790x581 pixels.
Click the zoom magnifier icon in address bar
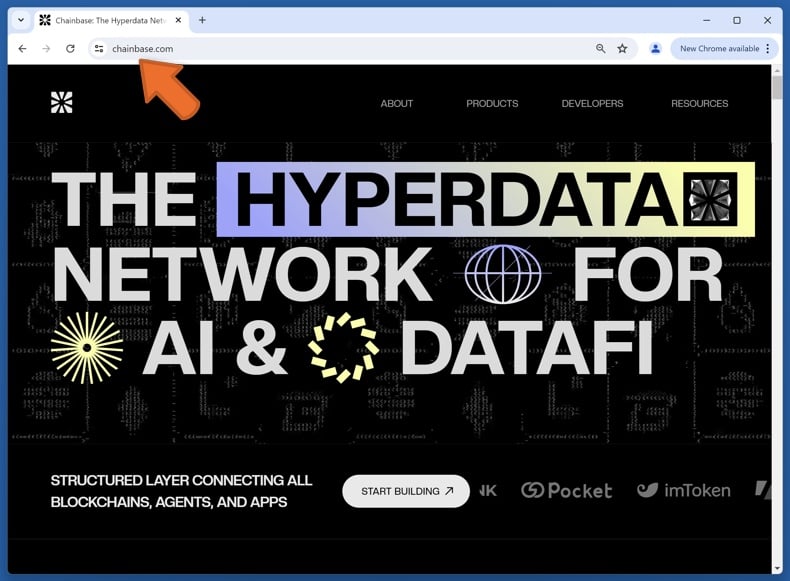click(601, 48)
